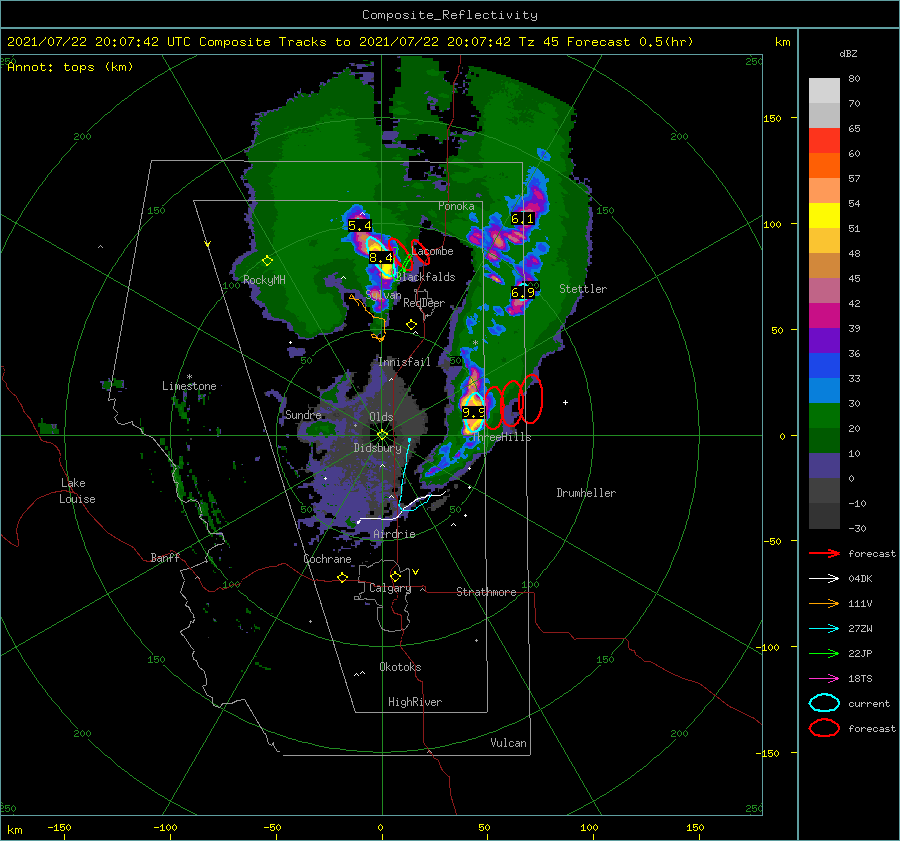
Task: Click the timestamp header text at top
Action: tap(350, 42)
